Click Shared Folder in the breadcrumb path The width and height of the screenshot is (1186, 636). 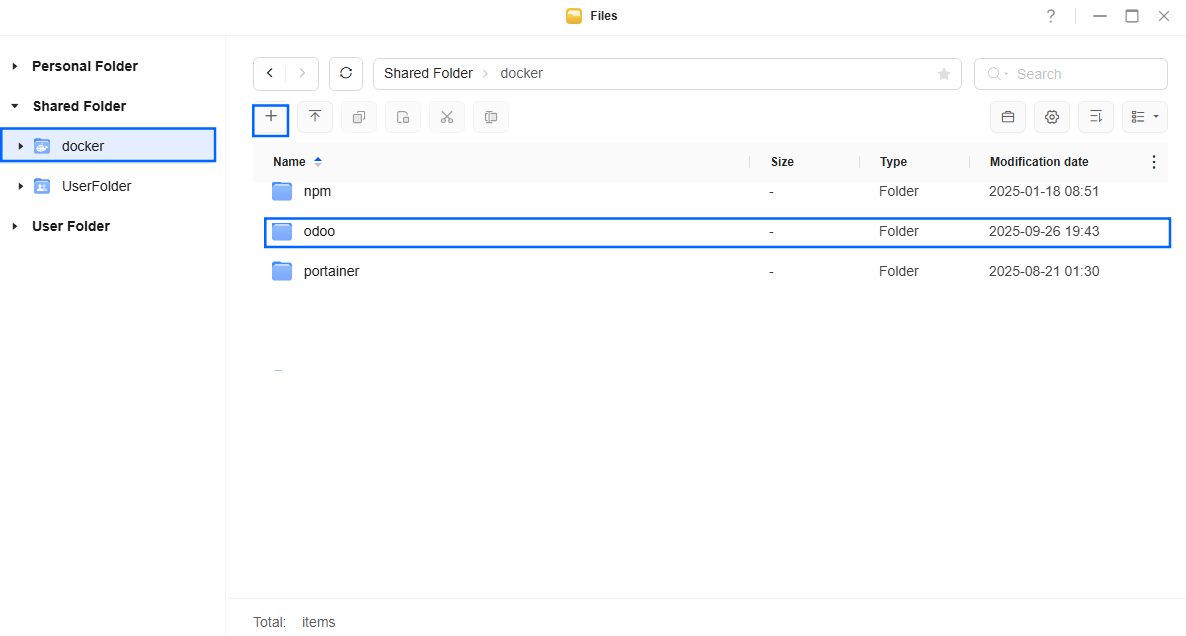[428, 73]
